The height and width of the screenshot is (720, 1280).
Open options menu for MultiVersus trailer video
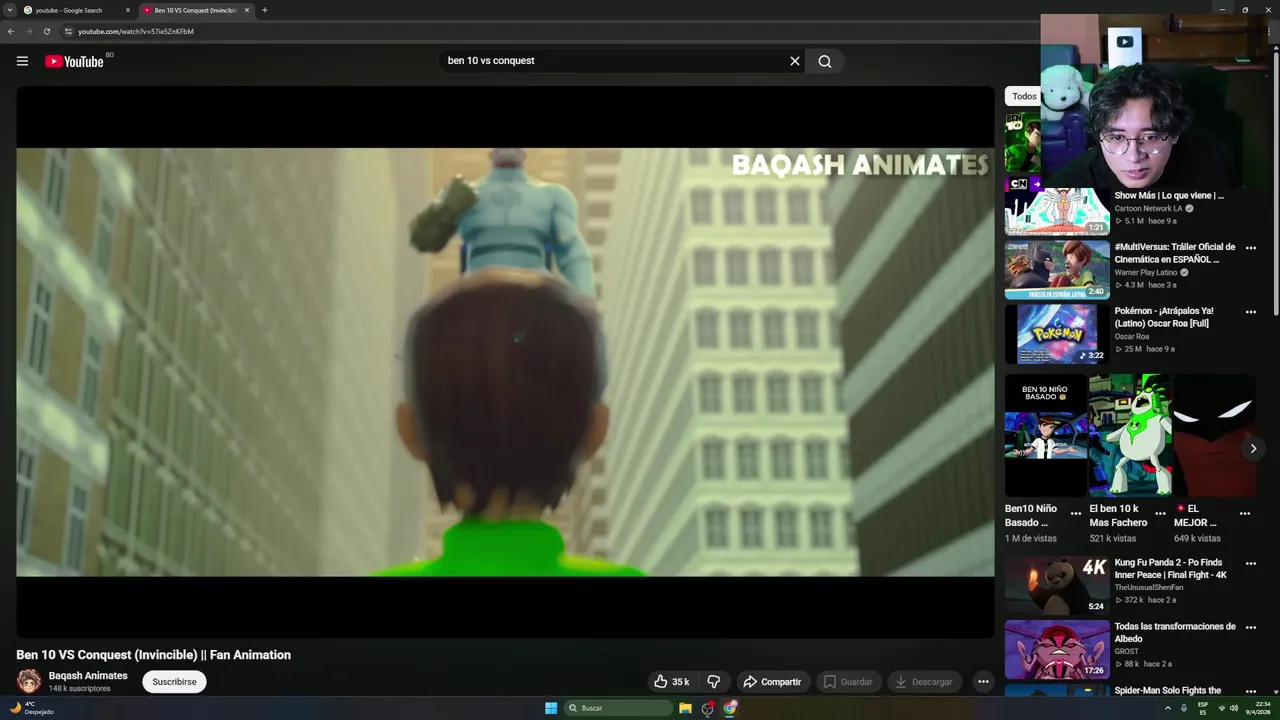tap(1250, 248)
